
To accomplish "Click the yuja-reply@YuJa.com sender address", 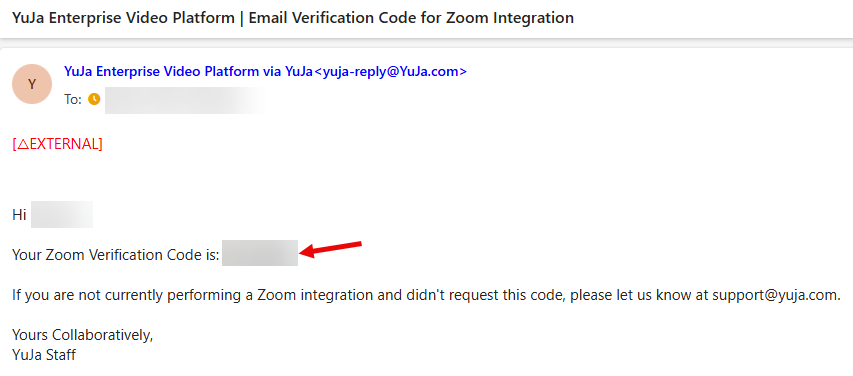I will pyautogui.click(x=392, y=71).
